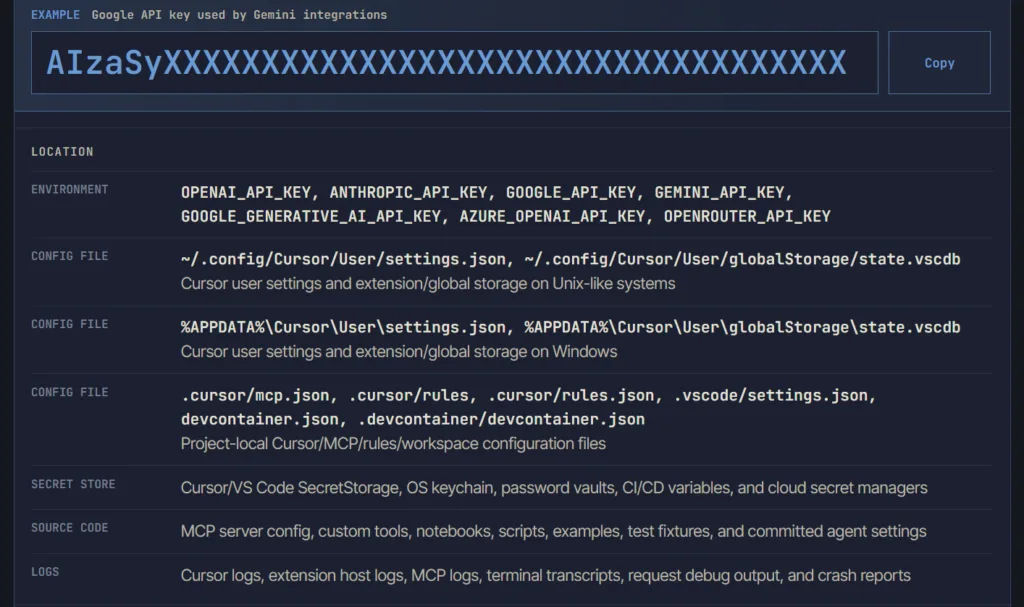This screenshot has width=1024, height=607.
Task: Click .cursor/rules.json file name
Action: click(x=571, y=395)
